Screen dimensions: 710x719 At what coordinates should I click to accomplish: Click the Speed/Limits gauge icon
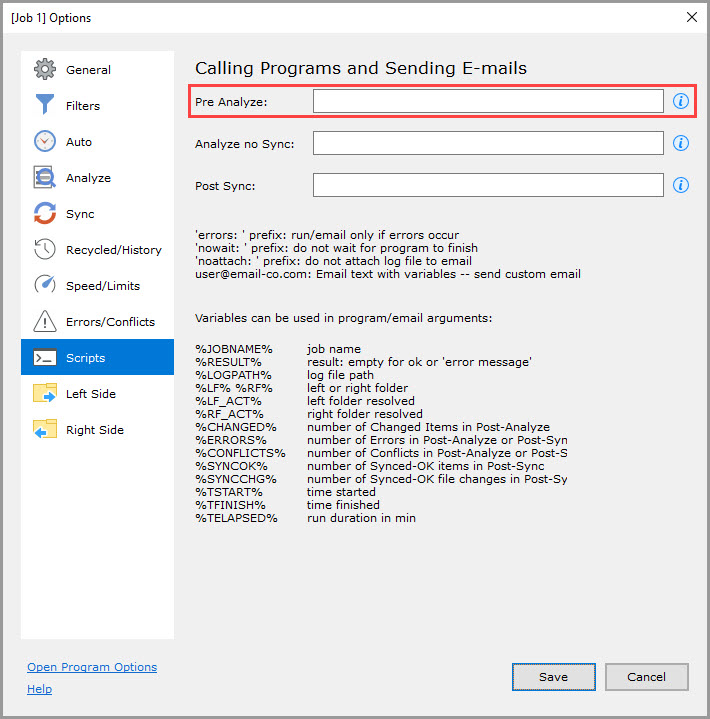[45, 286]
